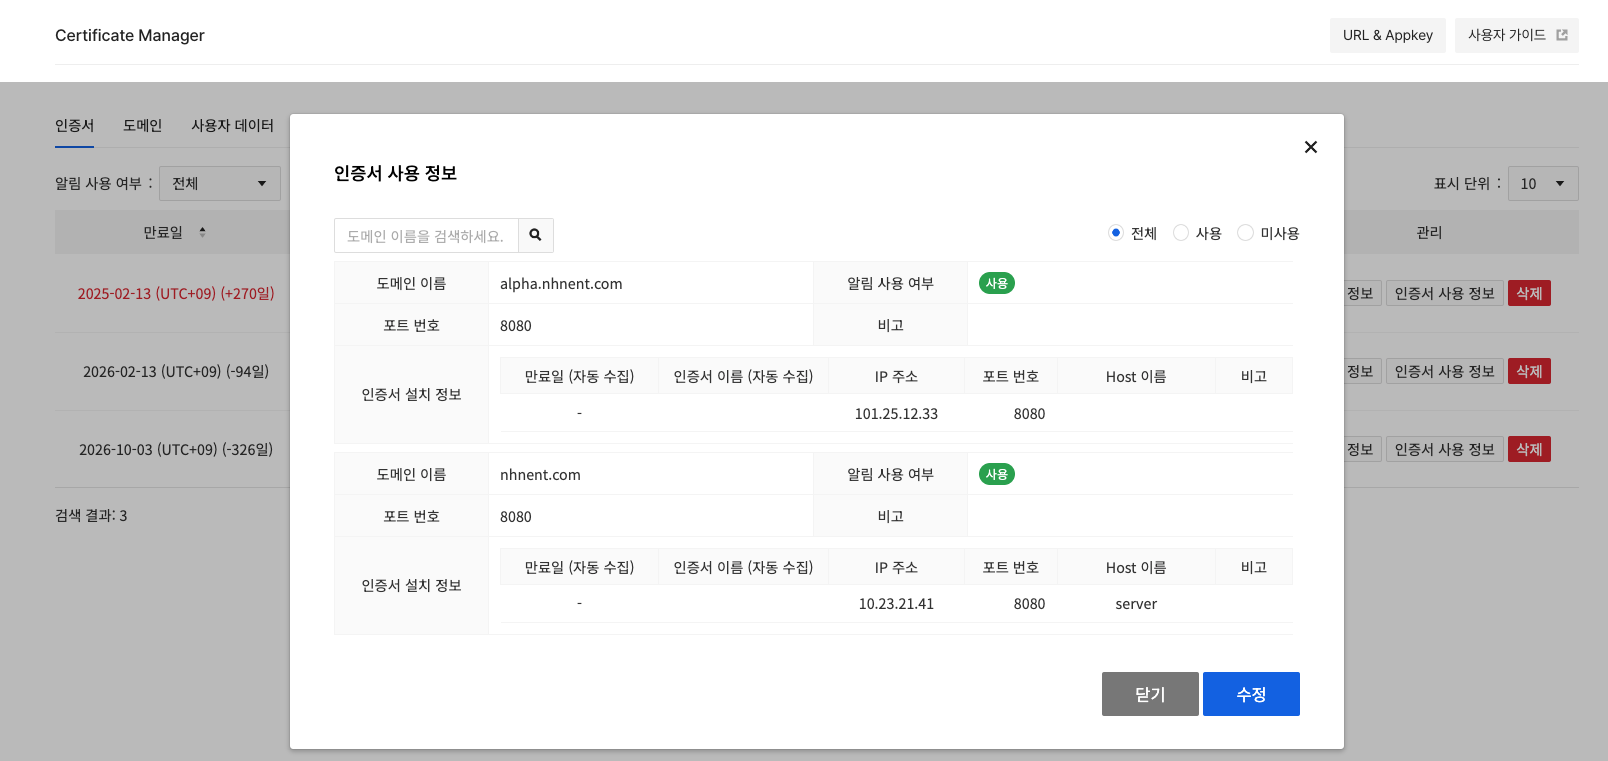This screenshot has height=761, width=1608.
Task: Switch to the 사용자 데이터 tab
Action: click(x=232, y=126)
